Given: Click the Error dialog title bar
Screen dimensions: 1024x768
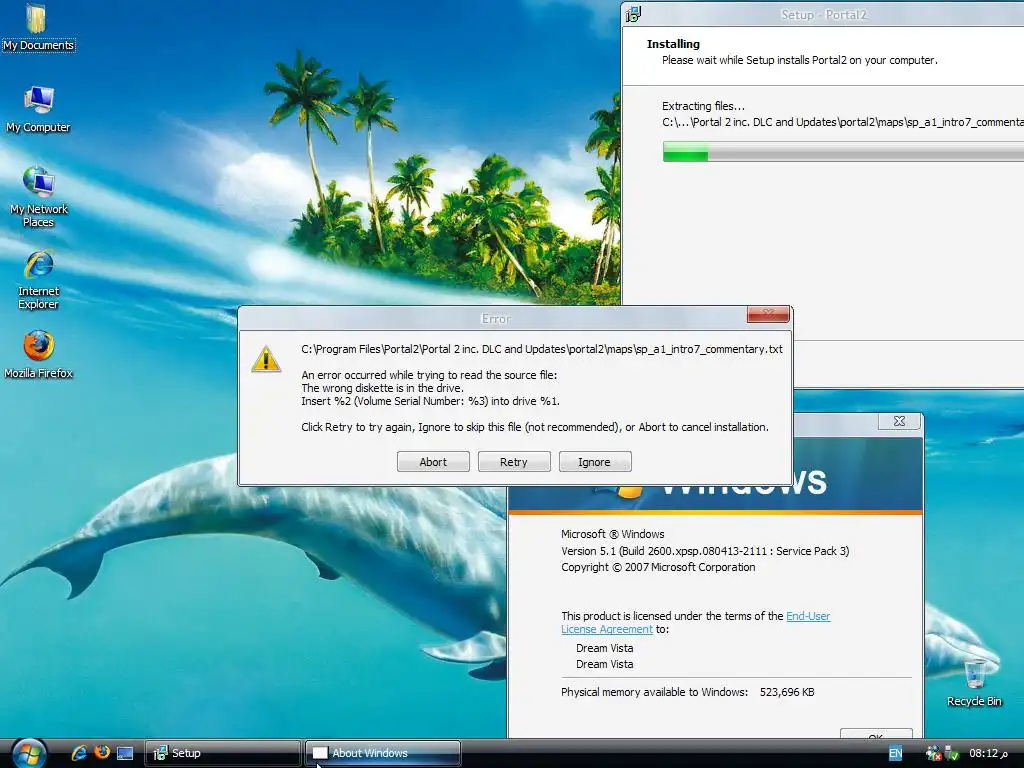Looking at the screenshot, I should 495,318.
